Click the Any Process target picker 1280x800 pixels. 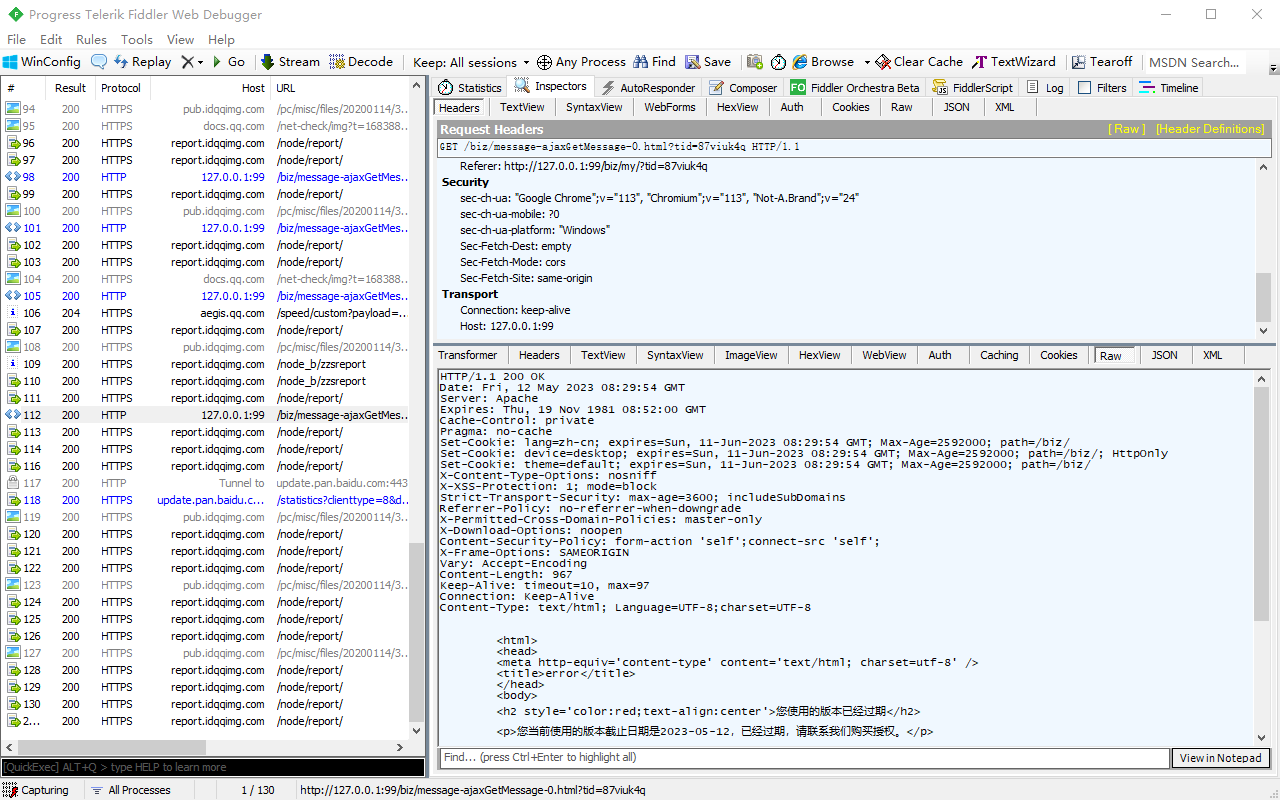tap(581, 62)
